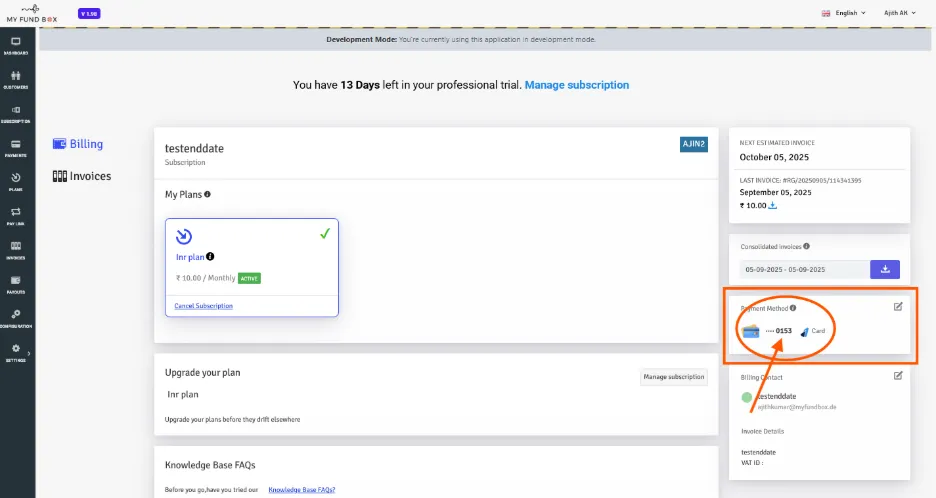Click the testenddate subscription title
Viewport: 936px width, 498px height.
tap(194, 148)
